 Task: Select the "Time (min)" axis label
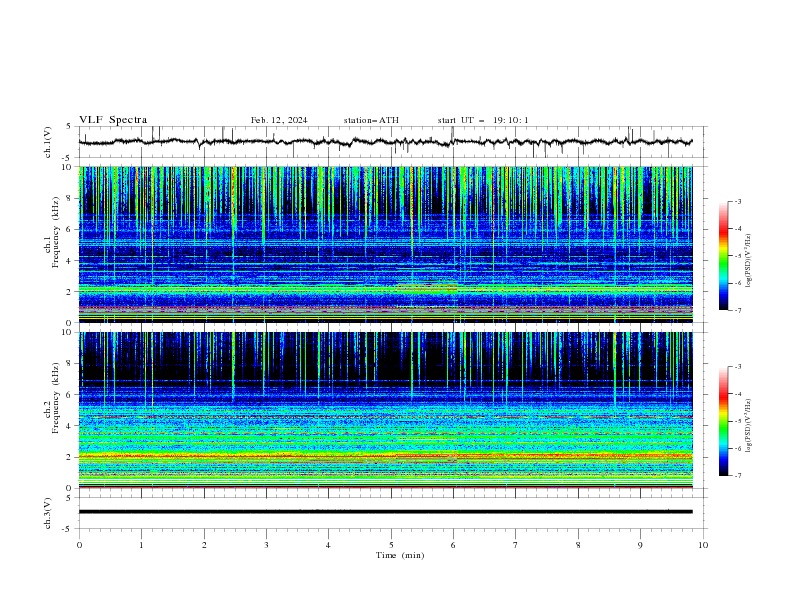(x=400, y=555)
